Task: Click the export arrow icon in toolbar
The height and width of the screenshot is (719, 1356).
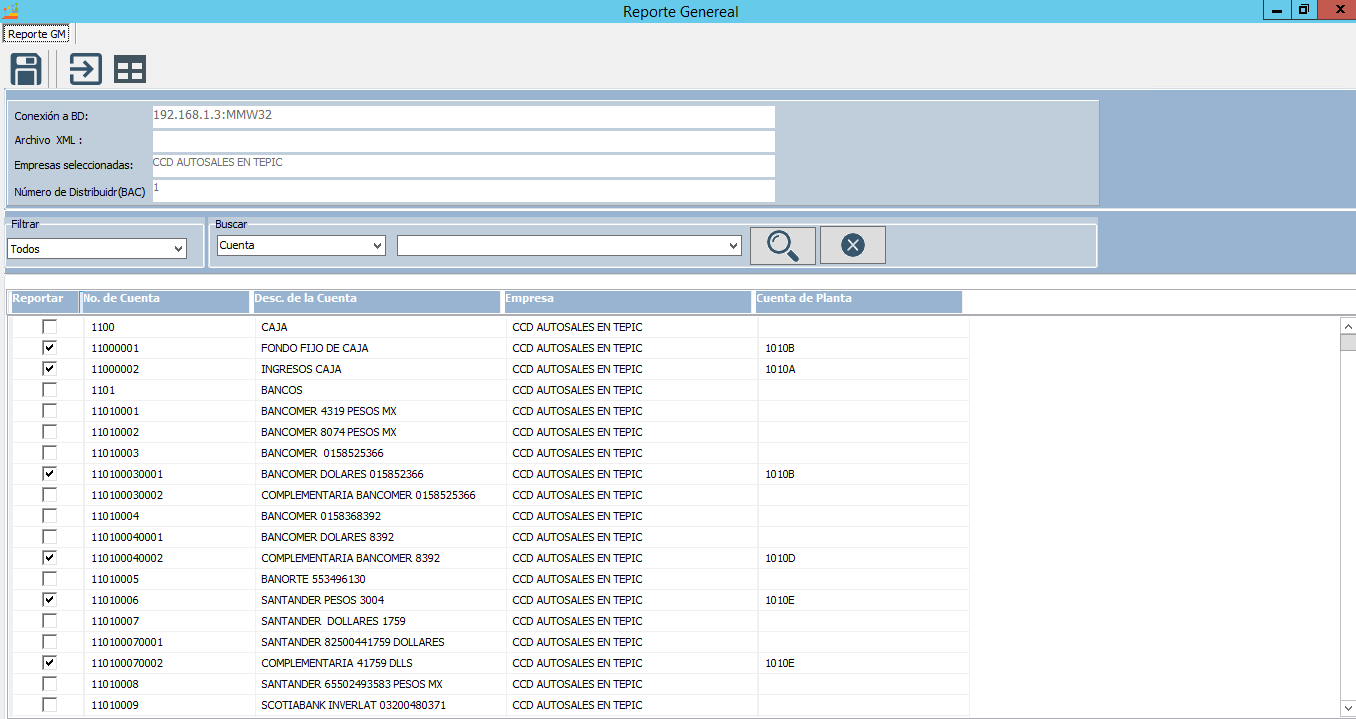Action: click(x=85, y=70)
